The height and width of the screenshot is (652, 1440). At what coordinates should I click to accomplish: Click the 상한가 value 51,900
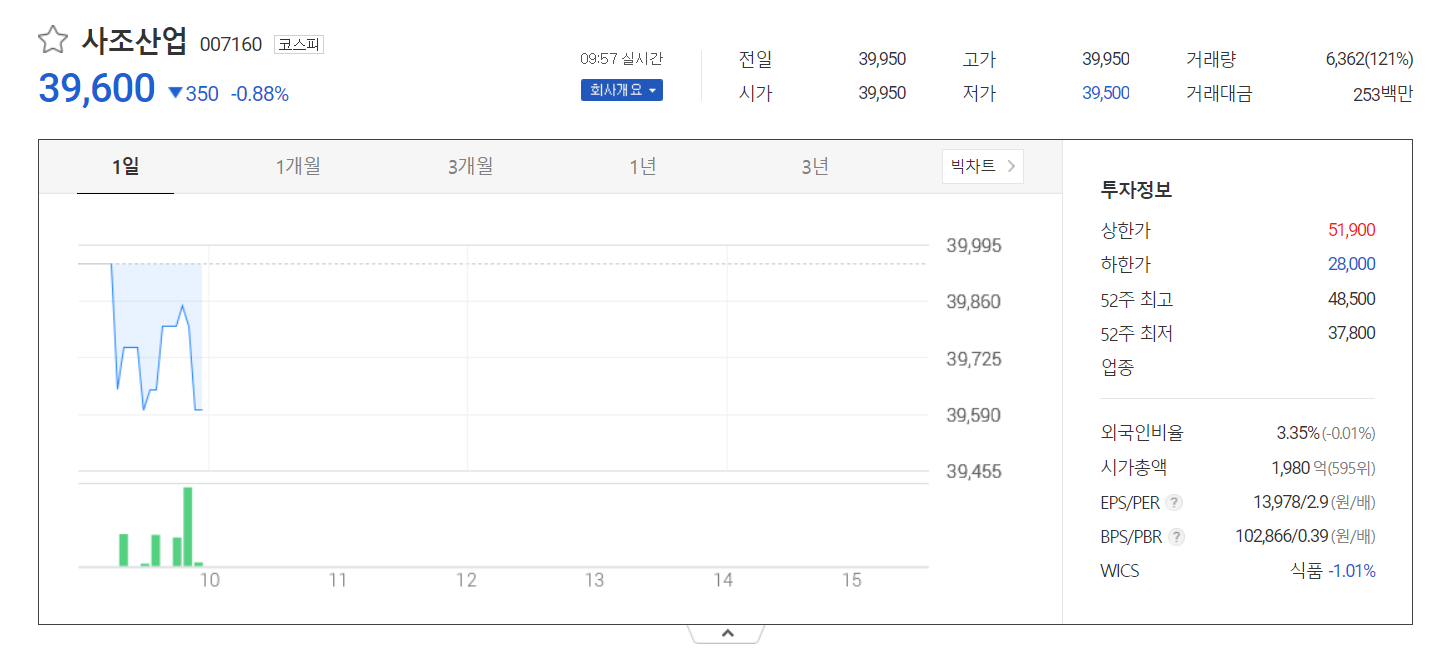[1352, 230]
